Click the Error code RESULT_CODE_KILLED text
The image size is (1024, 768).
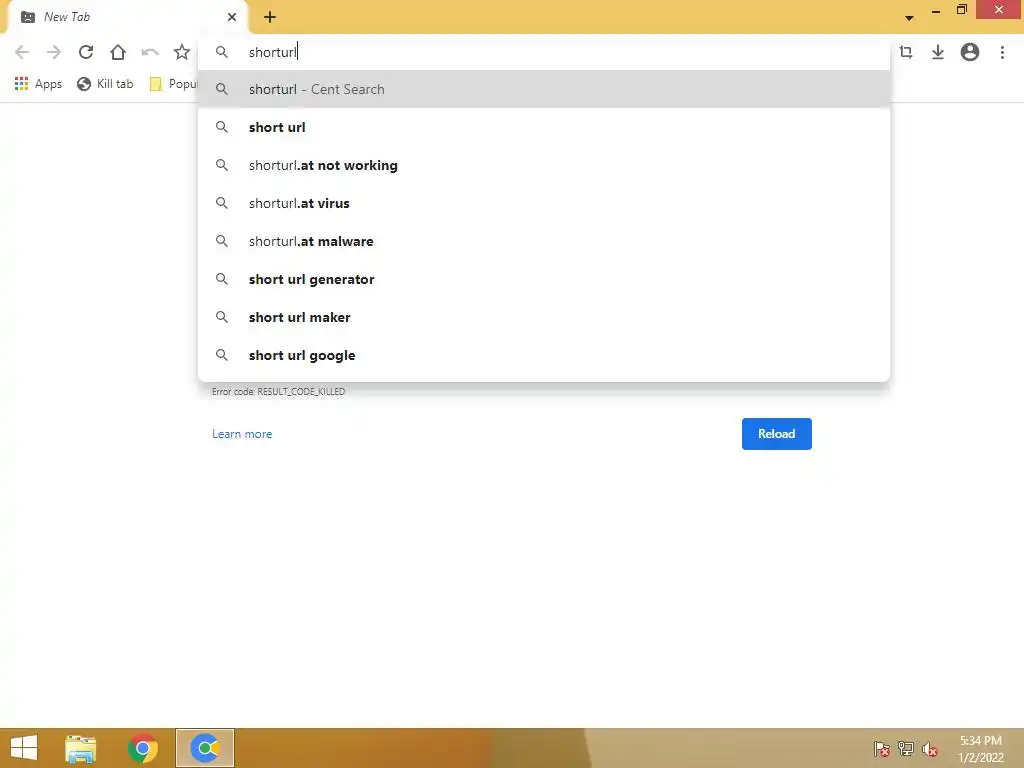pyautogui.click(x=278, y=392)
